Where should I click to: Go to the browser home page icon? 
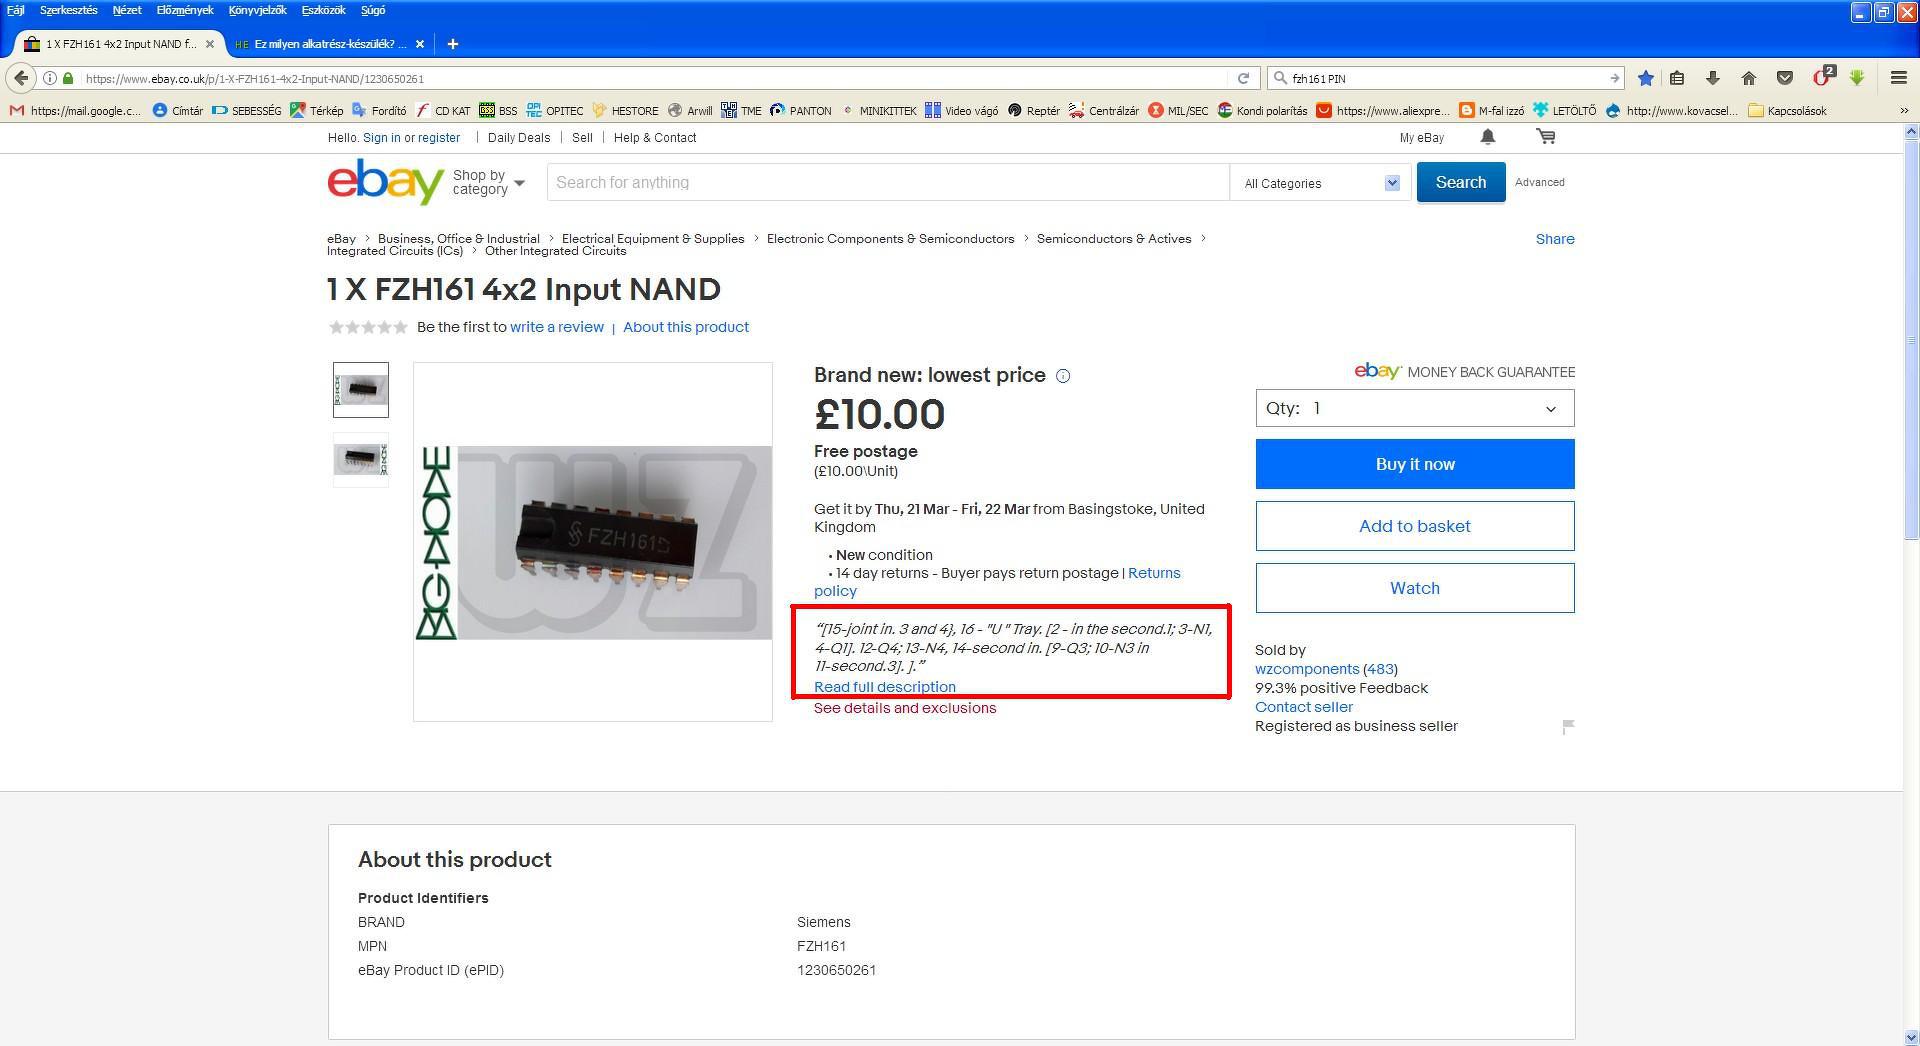(1749, 78)
